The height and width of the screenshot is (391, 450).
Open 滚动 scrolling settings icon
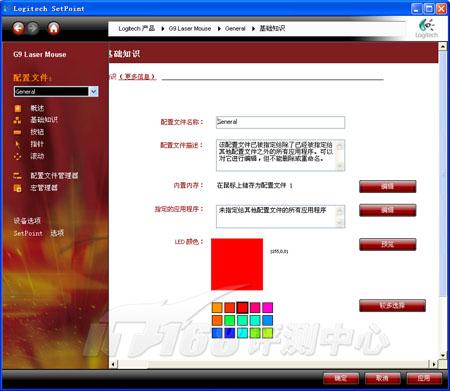pos(17,156)
